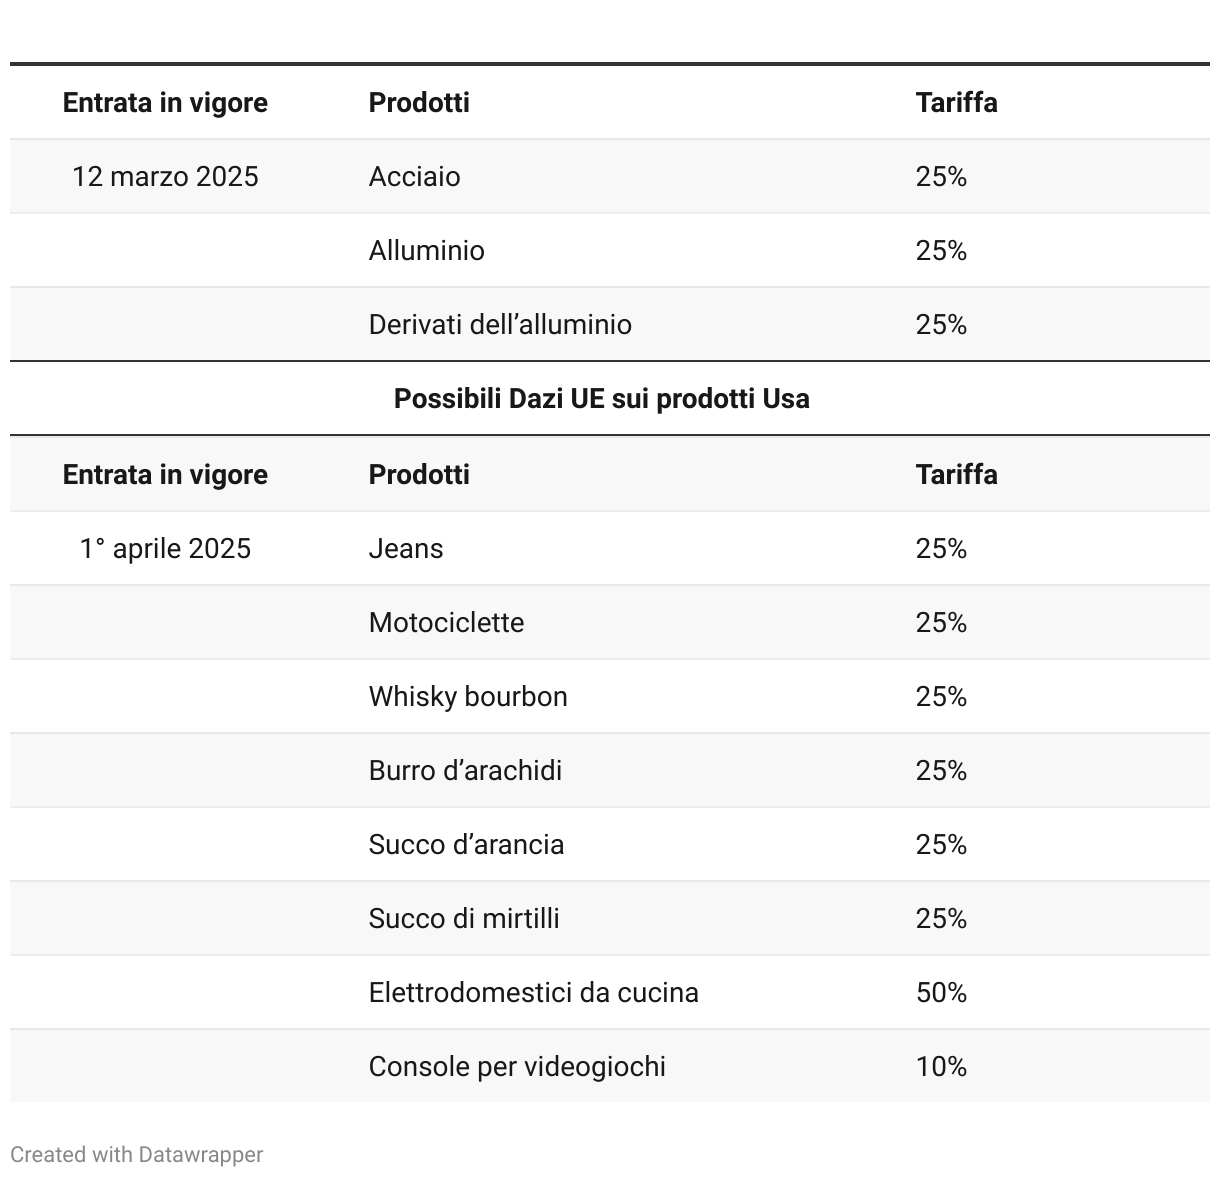1220x1178 pixels.
Task: Select the "1° aprile 2025" date cell
Action: pos(165,549)
